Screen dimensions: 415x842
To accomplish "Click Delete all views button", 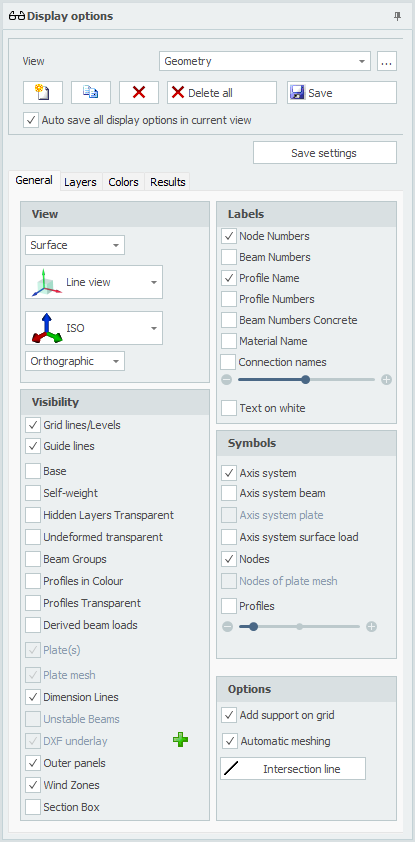I will (x=222, y=92).
